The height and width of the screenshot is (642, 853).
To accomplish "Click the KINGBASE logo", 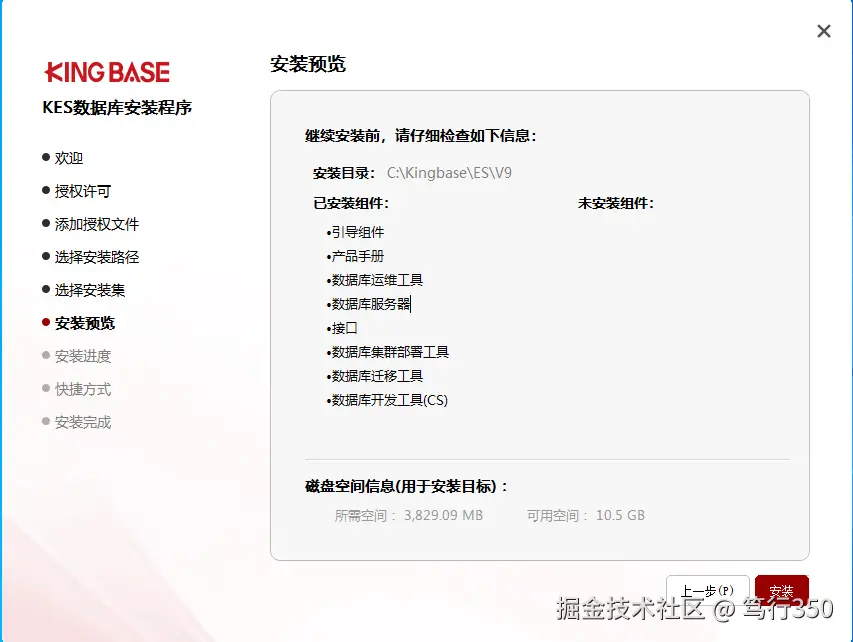I will (x=107, y=72).
